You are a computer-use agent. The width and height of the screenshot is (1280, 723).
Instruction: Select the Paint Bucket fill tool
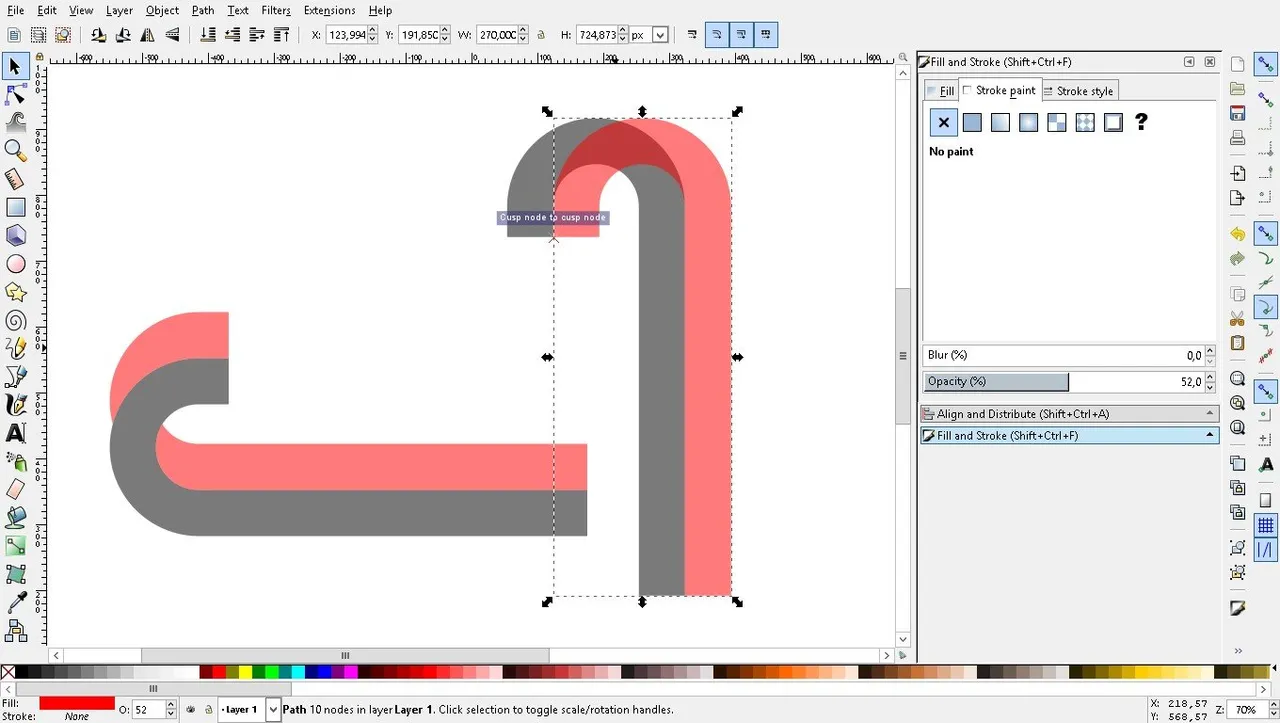pos(15,518)
